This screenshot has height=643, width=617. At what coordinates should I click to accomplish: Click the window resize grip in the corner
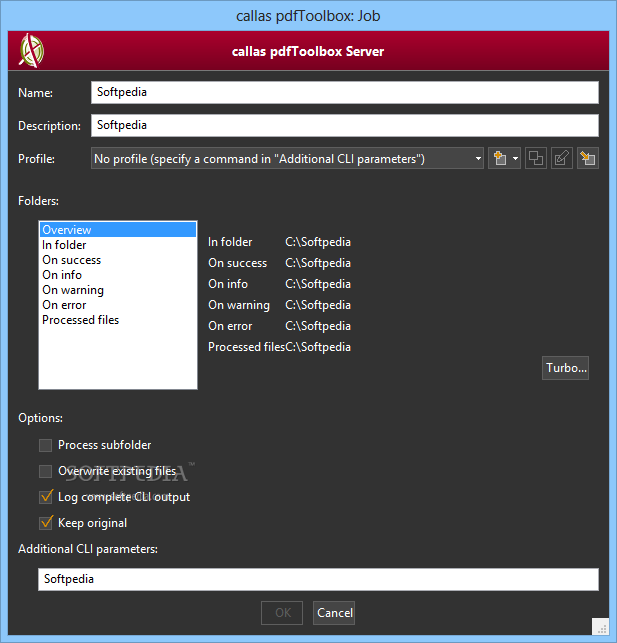point(601,627)
